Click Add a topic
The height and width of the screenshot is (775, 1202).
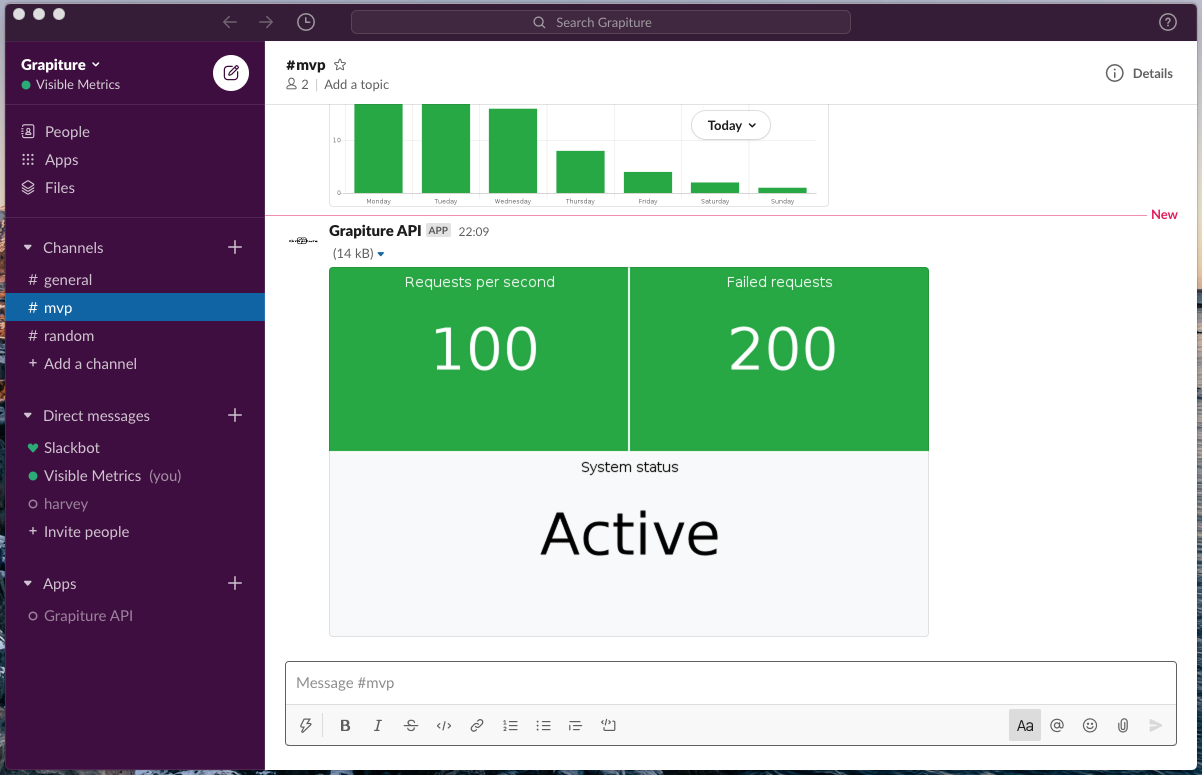357,85
